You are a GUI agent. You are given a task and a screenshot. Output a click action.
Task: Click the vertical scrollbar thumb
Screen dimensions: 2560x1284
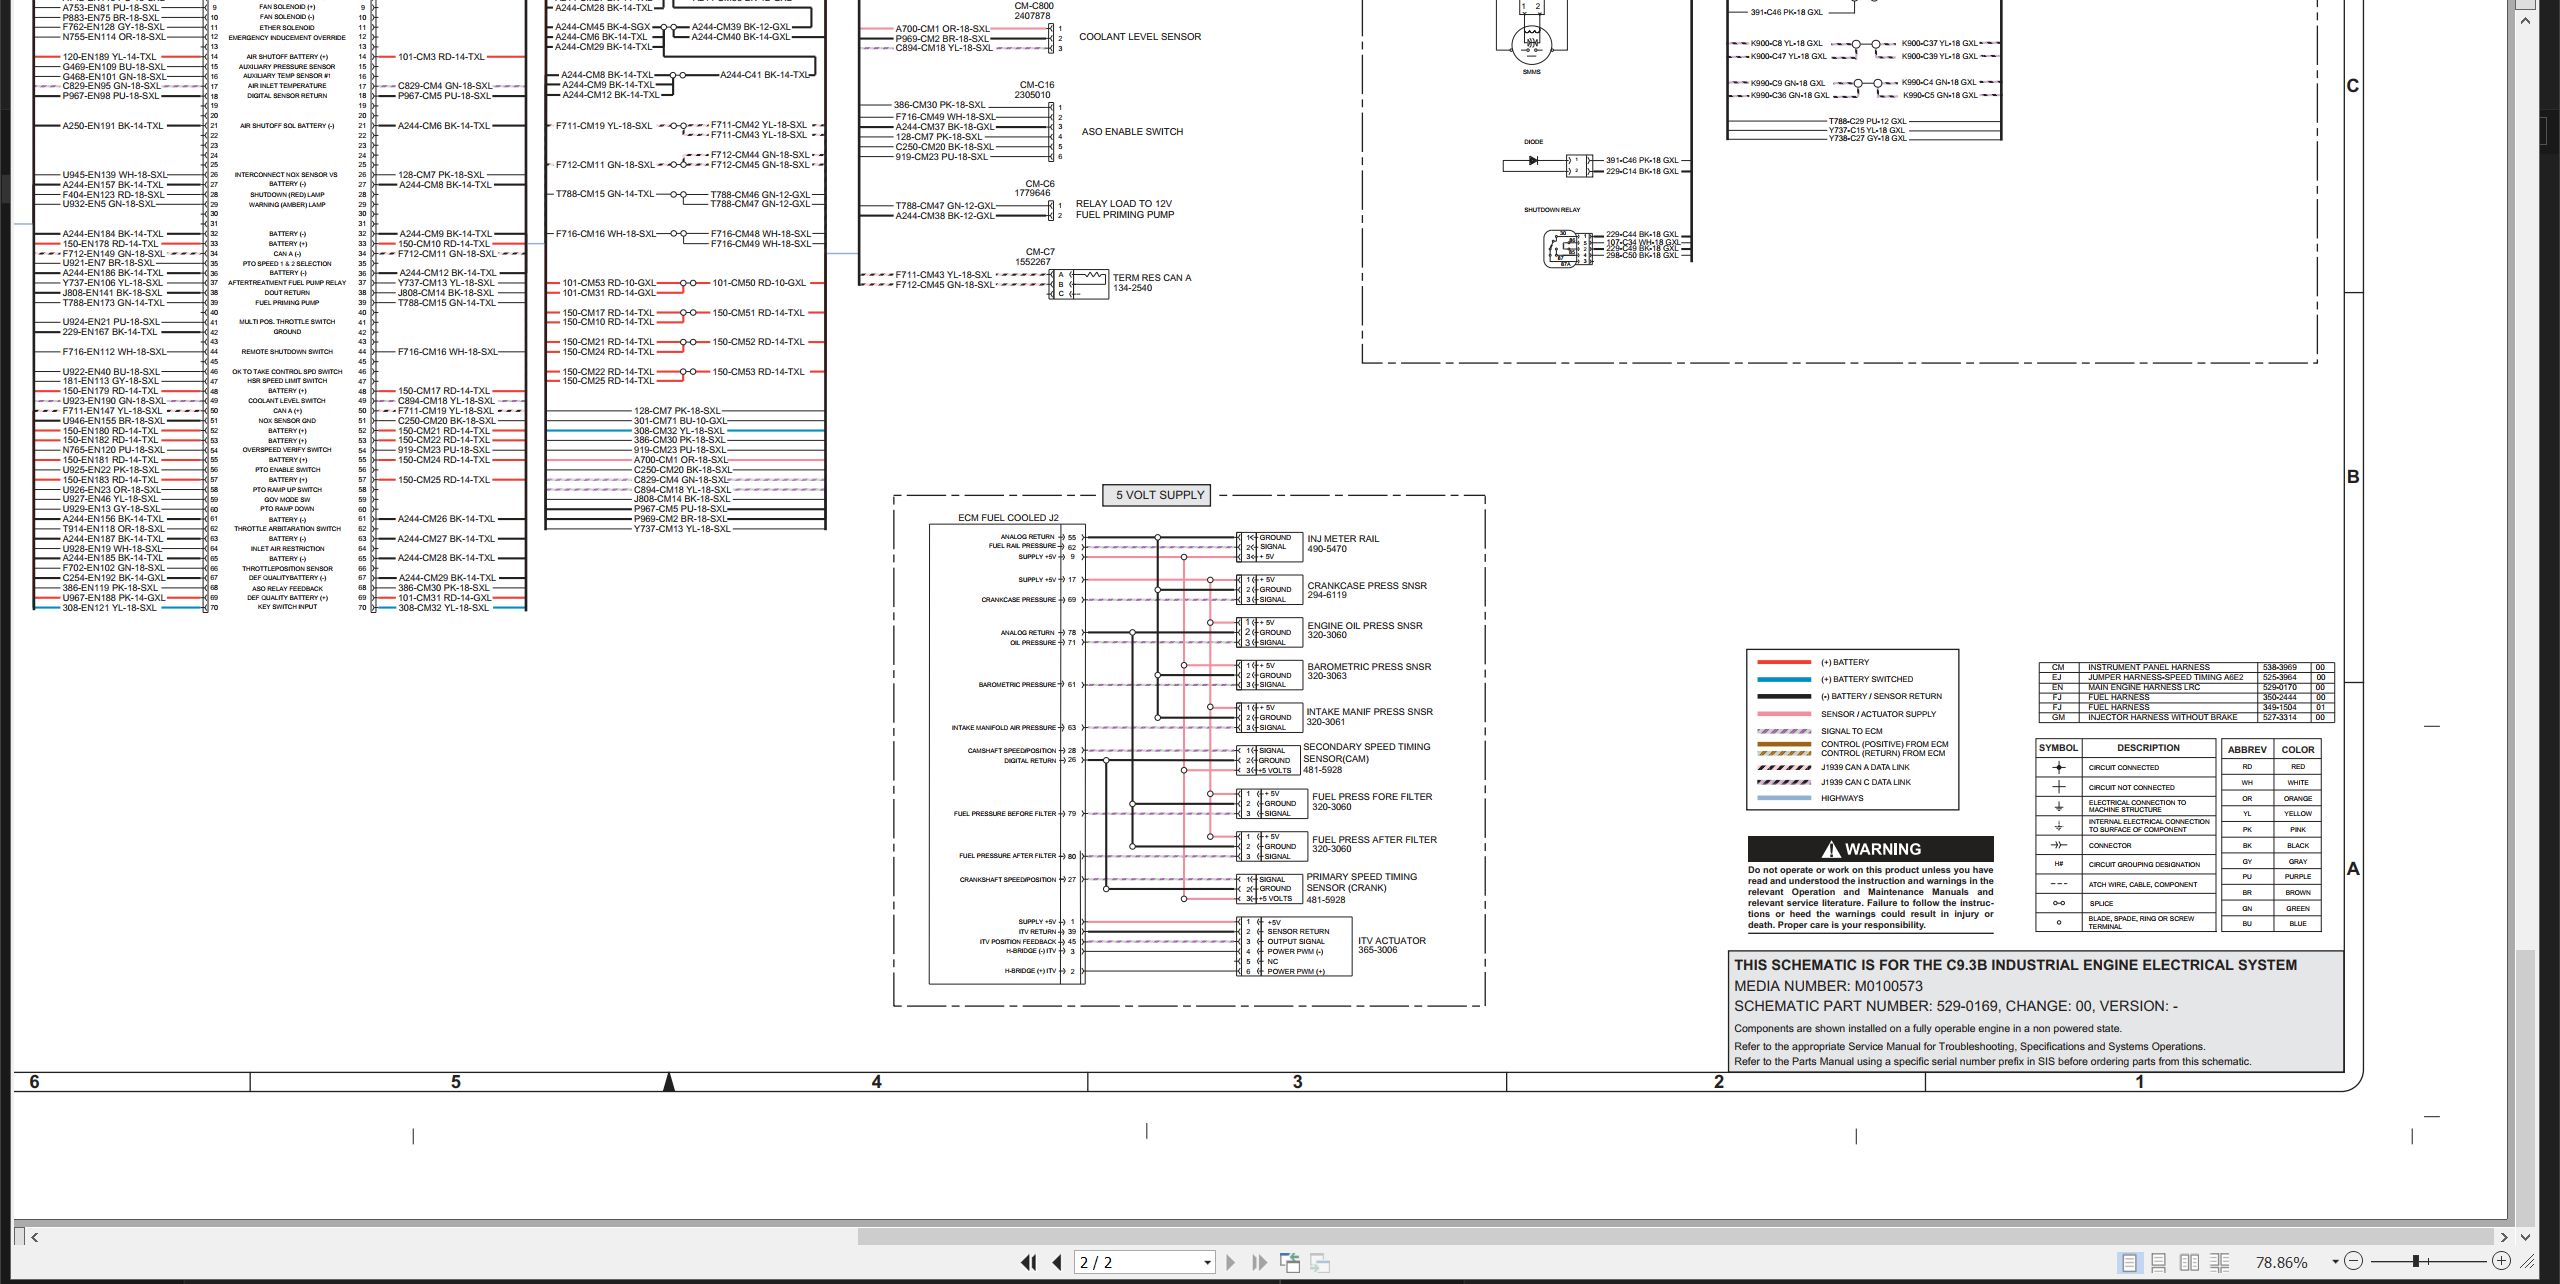pyautogui.click(x=2524, y=1087)
